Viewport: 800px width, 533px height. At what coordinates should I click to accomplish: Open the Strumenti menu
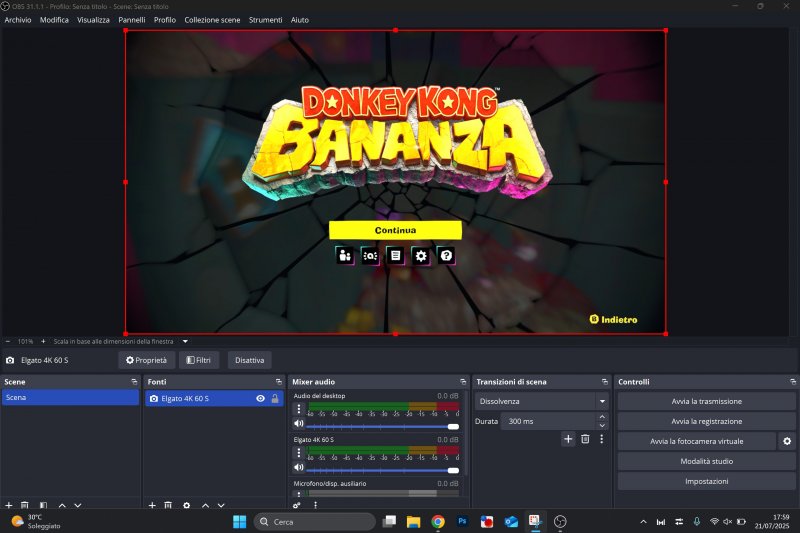pos(265,20)
